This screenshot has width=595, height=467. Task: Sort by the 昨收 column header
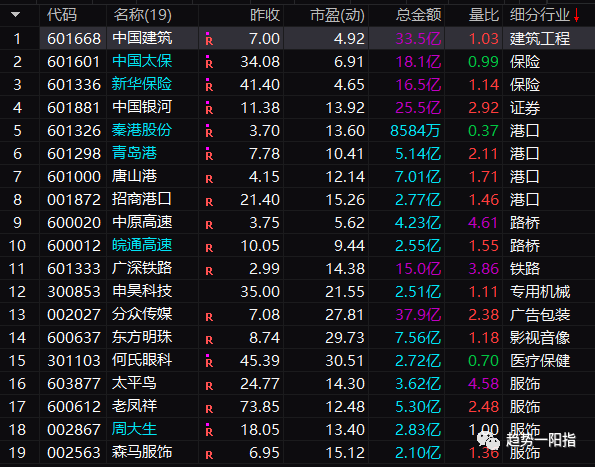[265, 15]
